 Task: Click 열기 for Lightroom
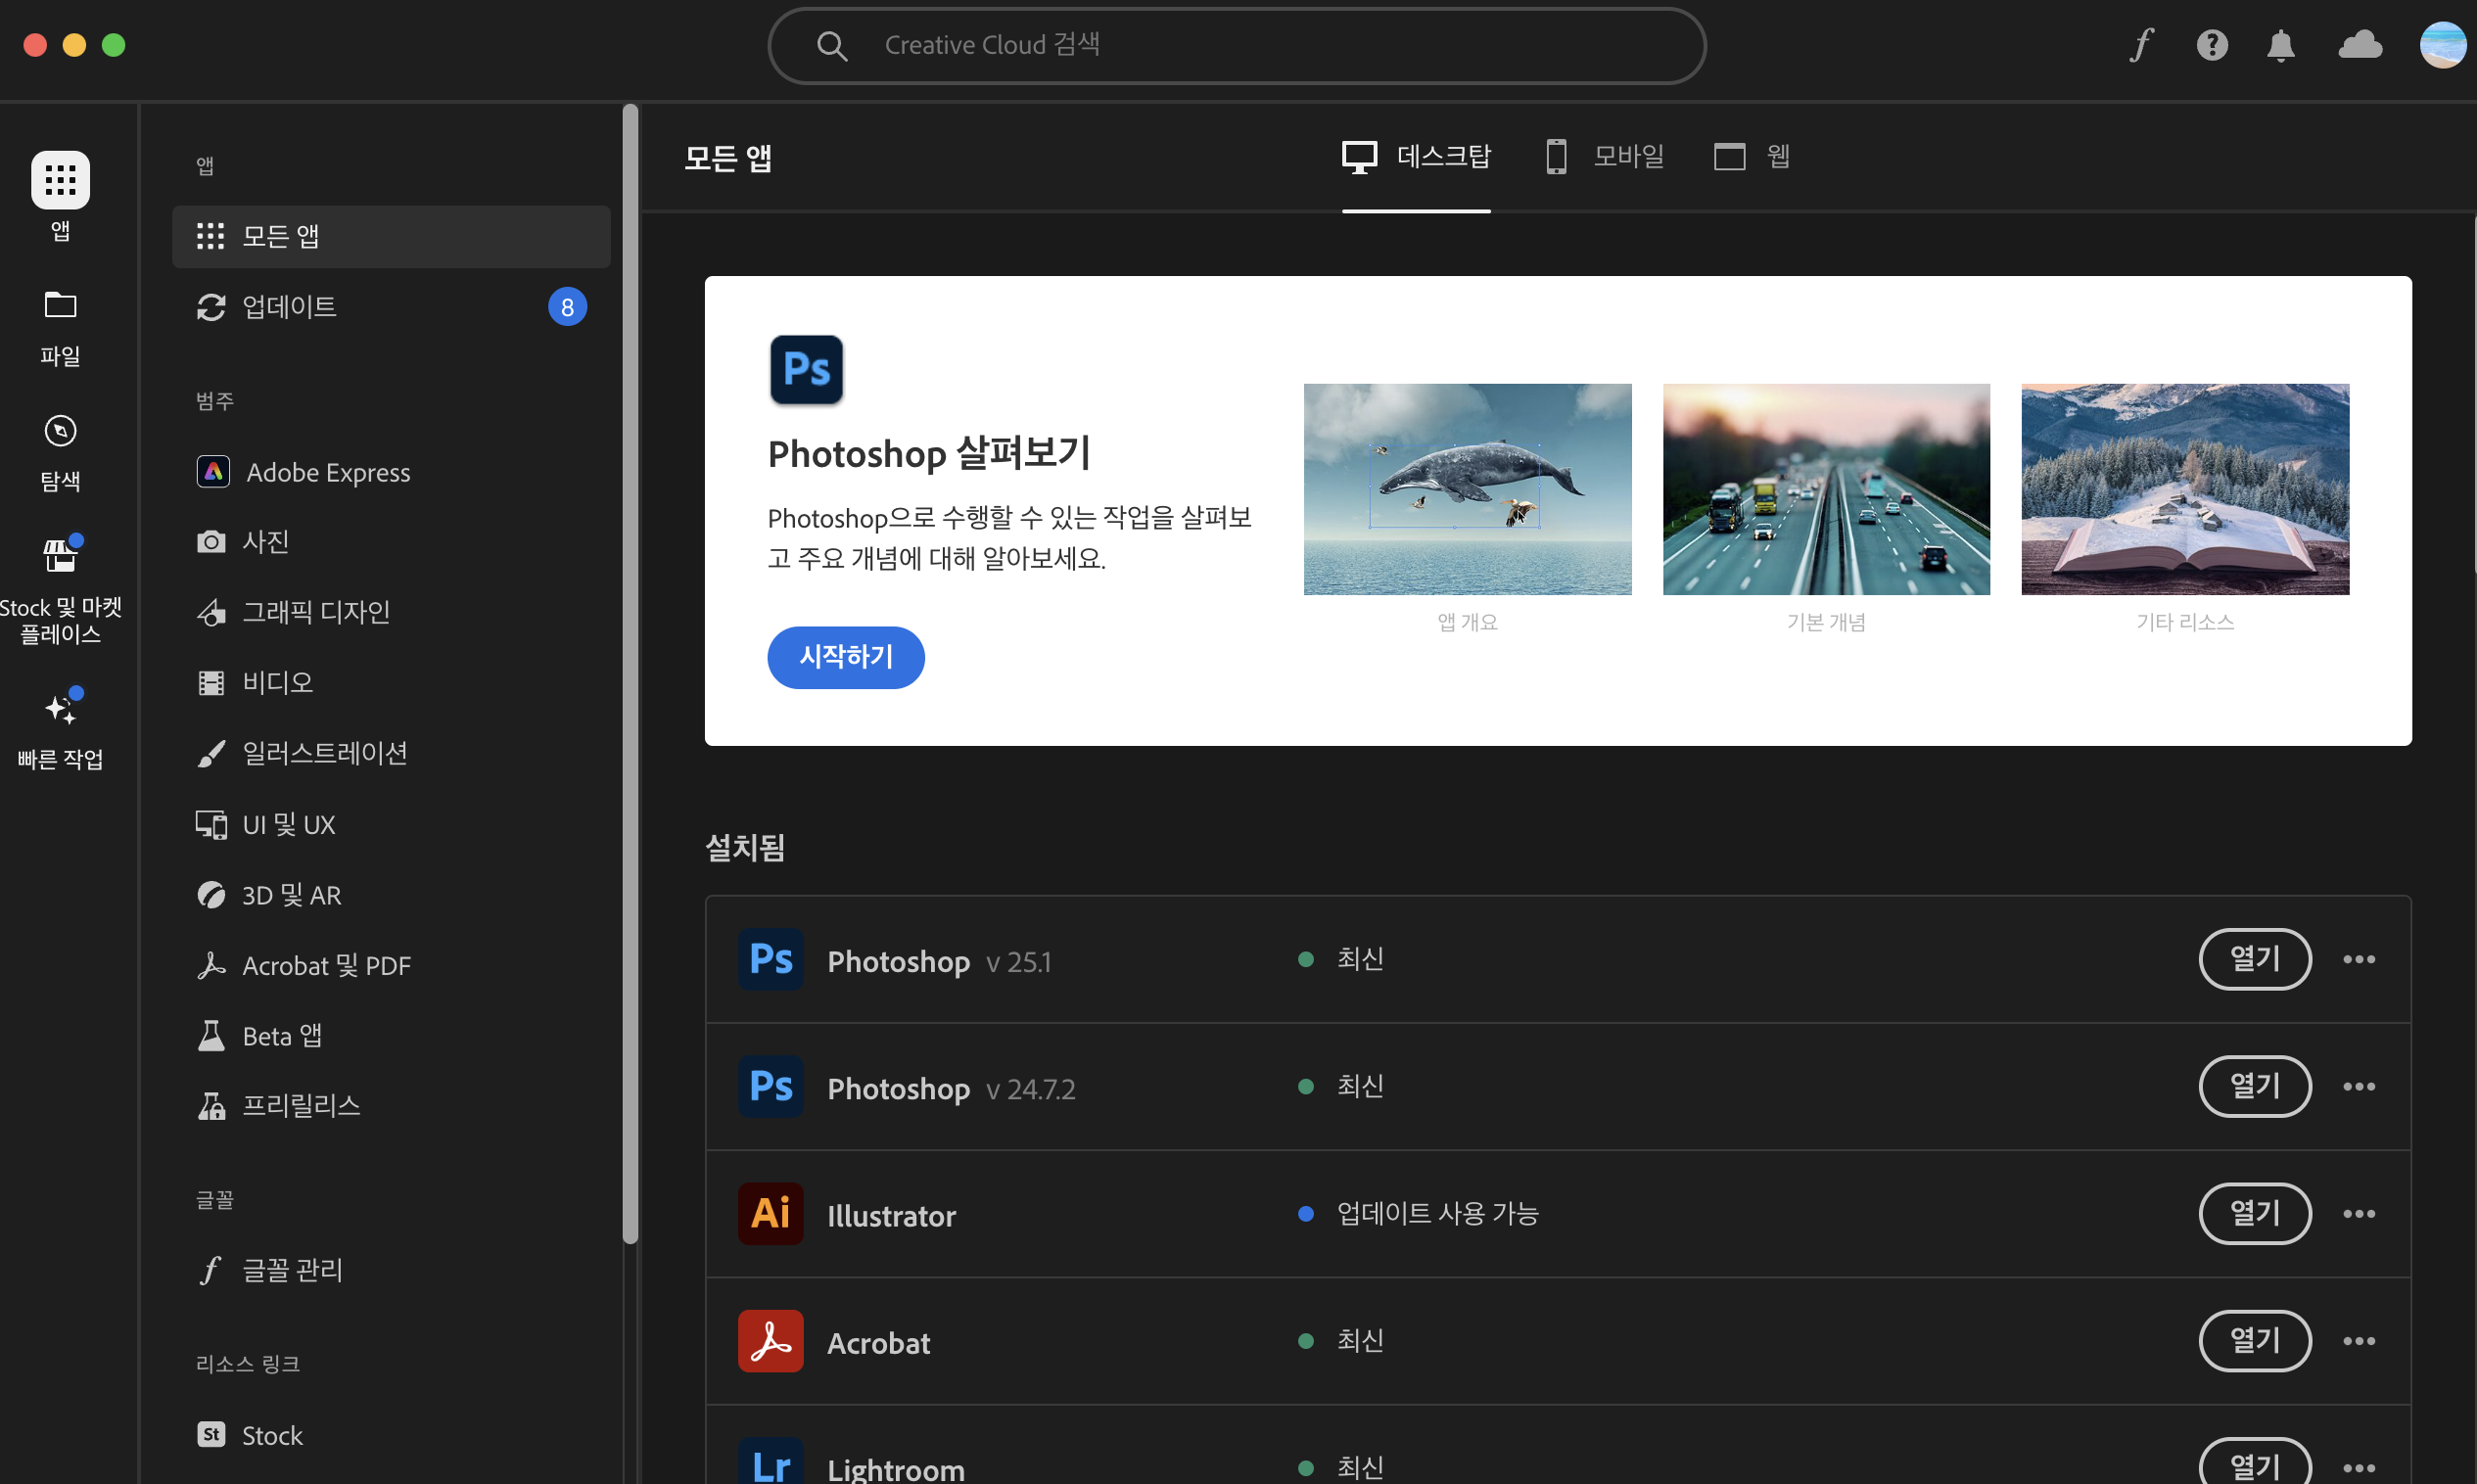[x=2255, y=1463]
